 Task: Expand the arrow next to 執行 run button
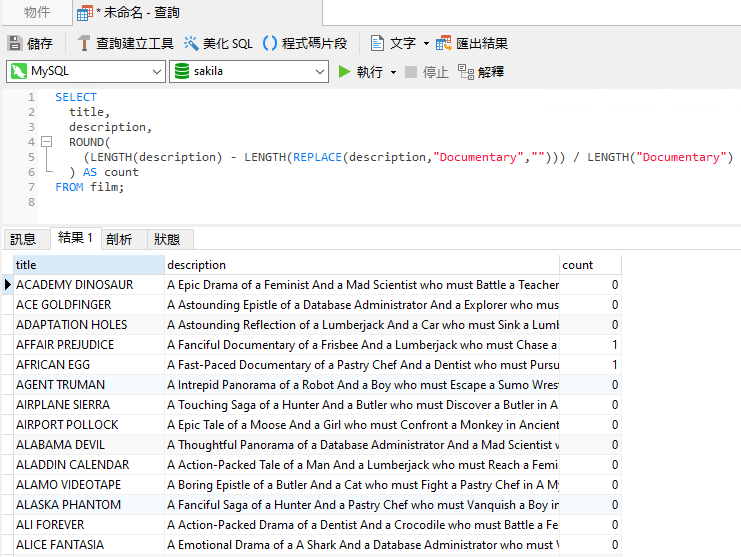[393, 72]
